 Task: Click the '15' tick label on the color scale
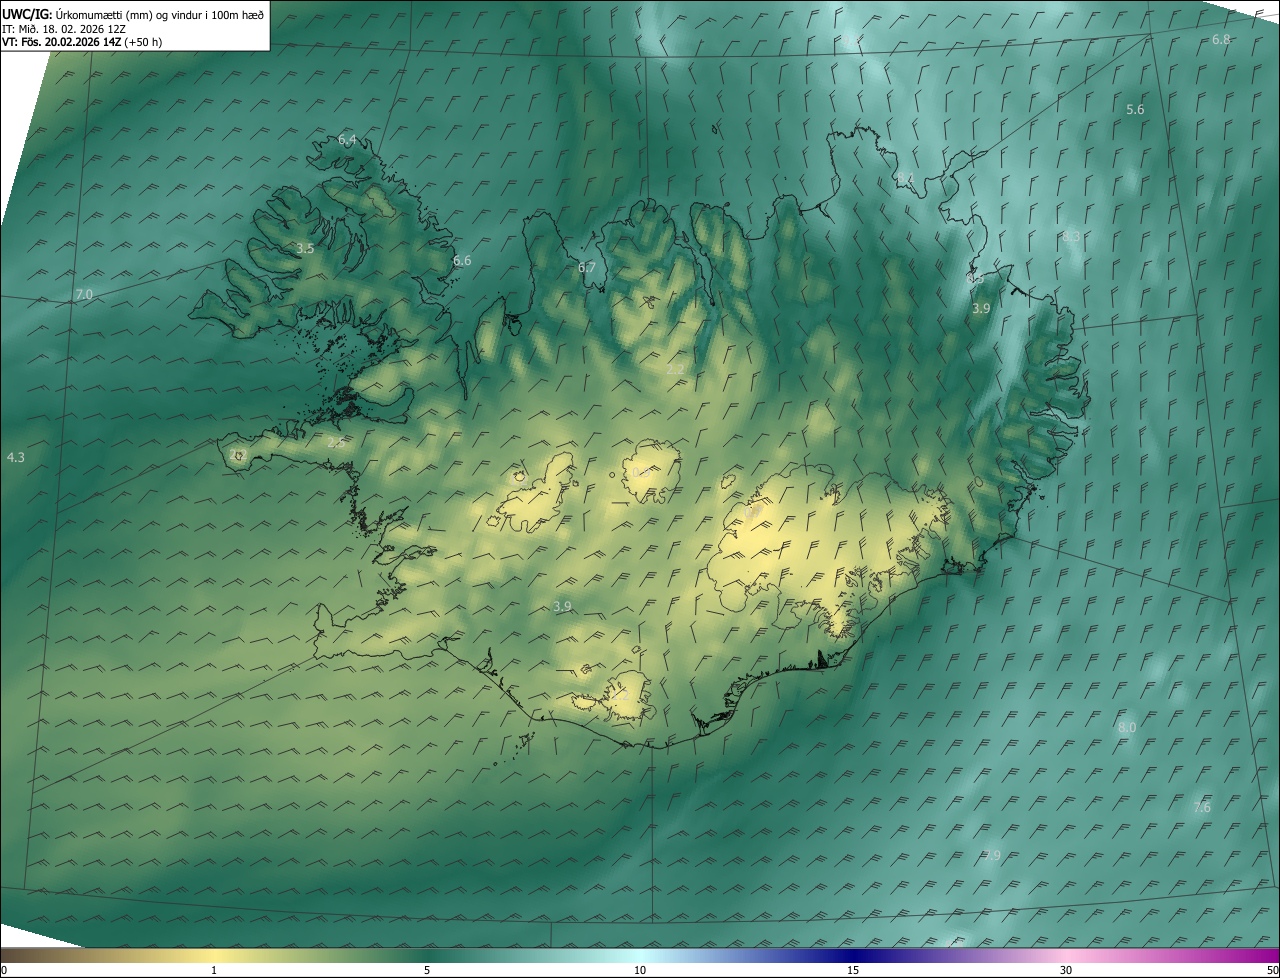pyautogui.click(x=853, y=970)
